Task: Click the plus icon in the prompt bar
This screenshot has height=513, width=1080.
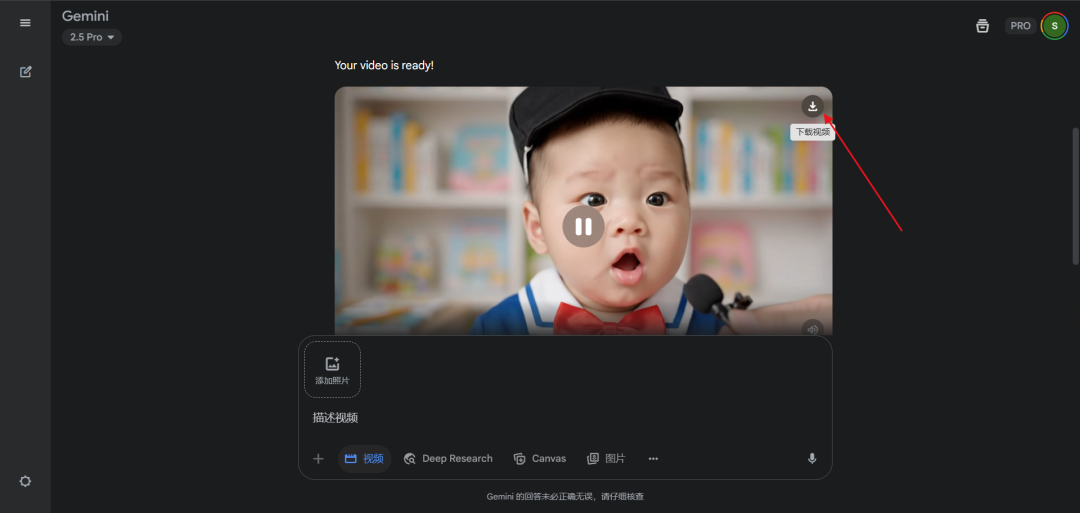Action: click(x=318, y=459)
